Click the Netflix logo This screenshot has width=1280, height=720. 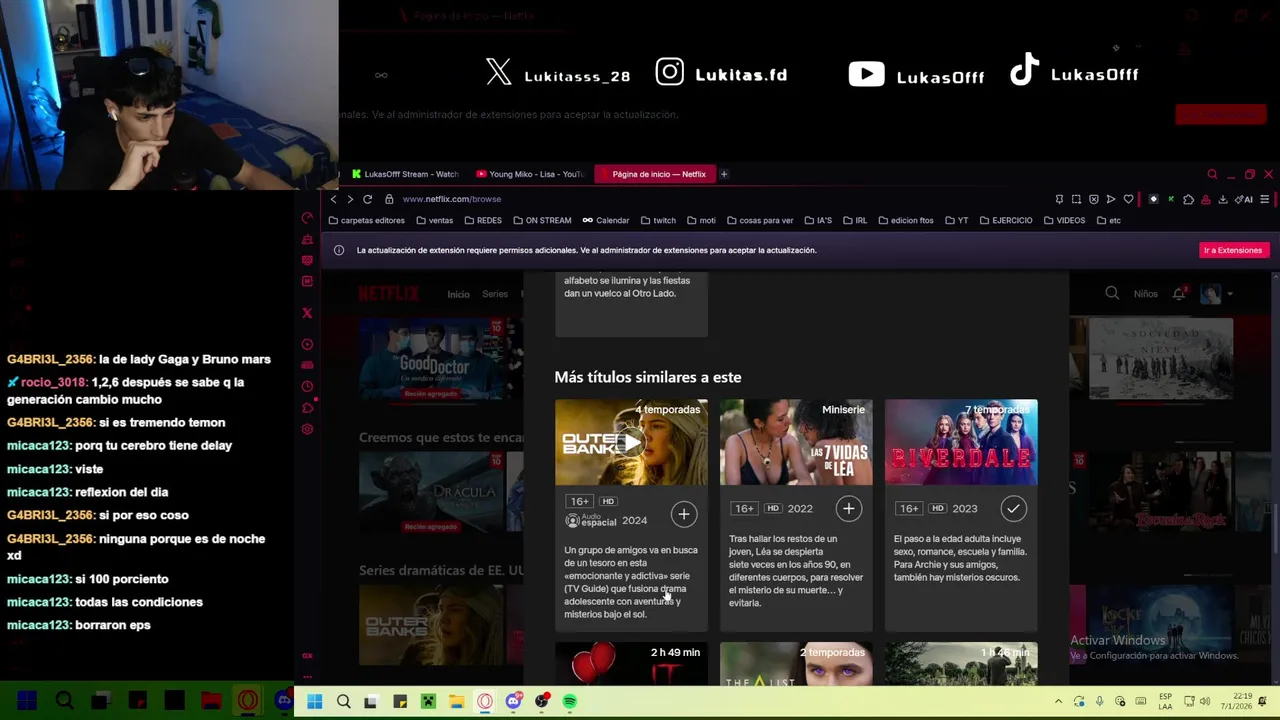pos(389,293)
